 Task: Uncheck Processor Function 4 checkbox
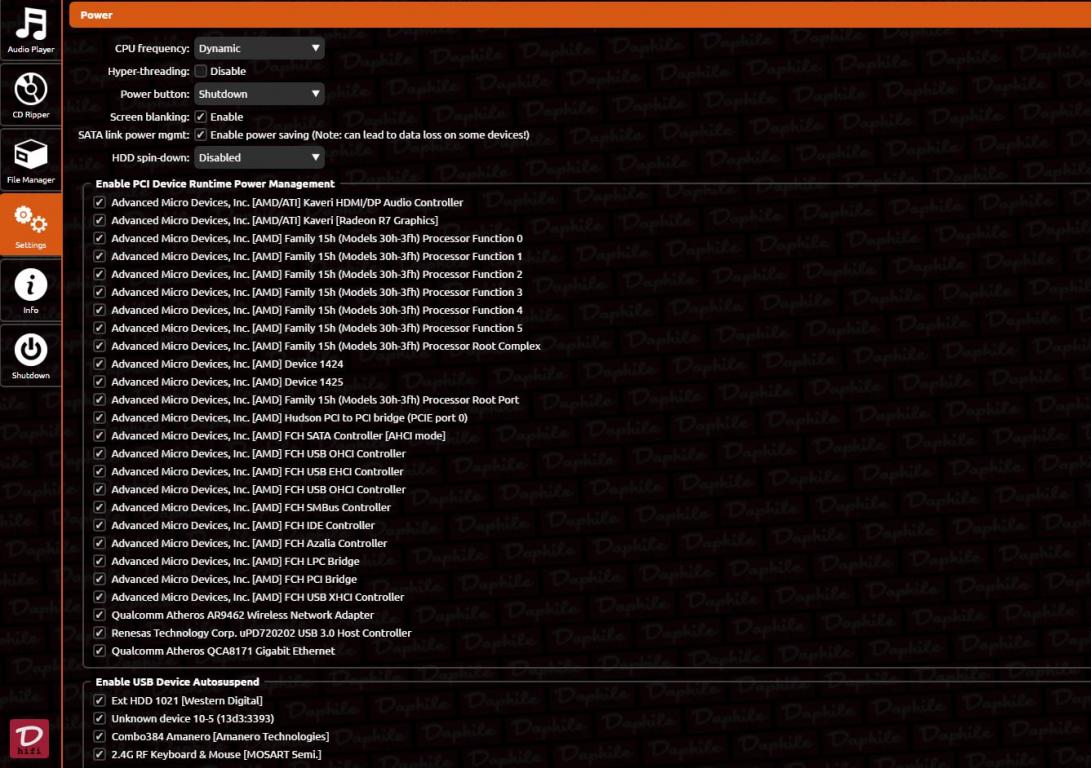pyautogui.click(x=99, y=310)
